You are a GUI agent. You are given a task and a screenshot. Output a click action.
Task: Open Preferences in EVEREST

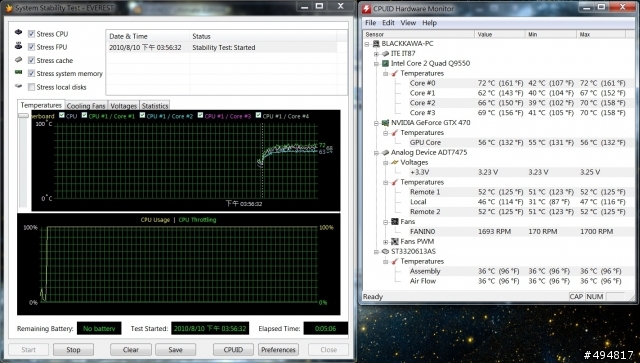coord(278,350)
